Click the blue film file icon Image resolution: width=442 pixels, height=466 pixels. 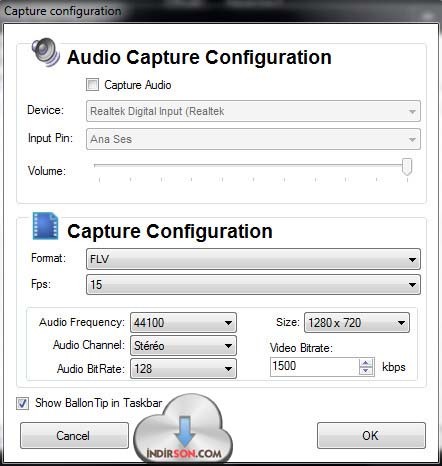pyautogui.click(x=46, y=226)
